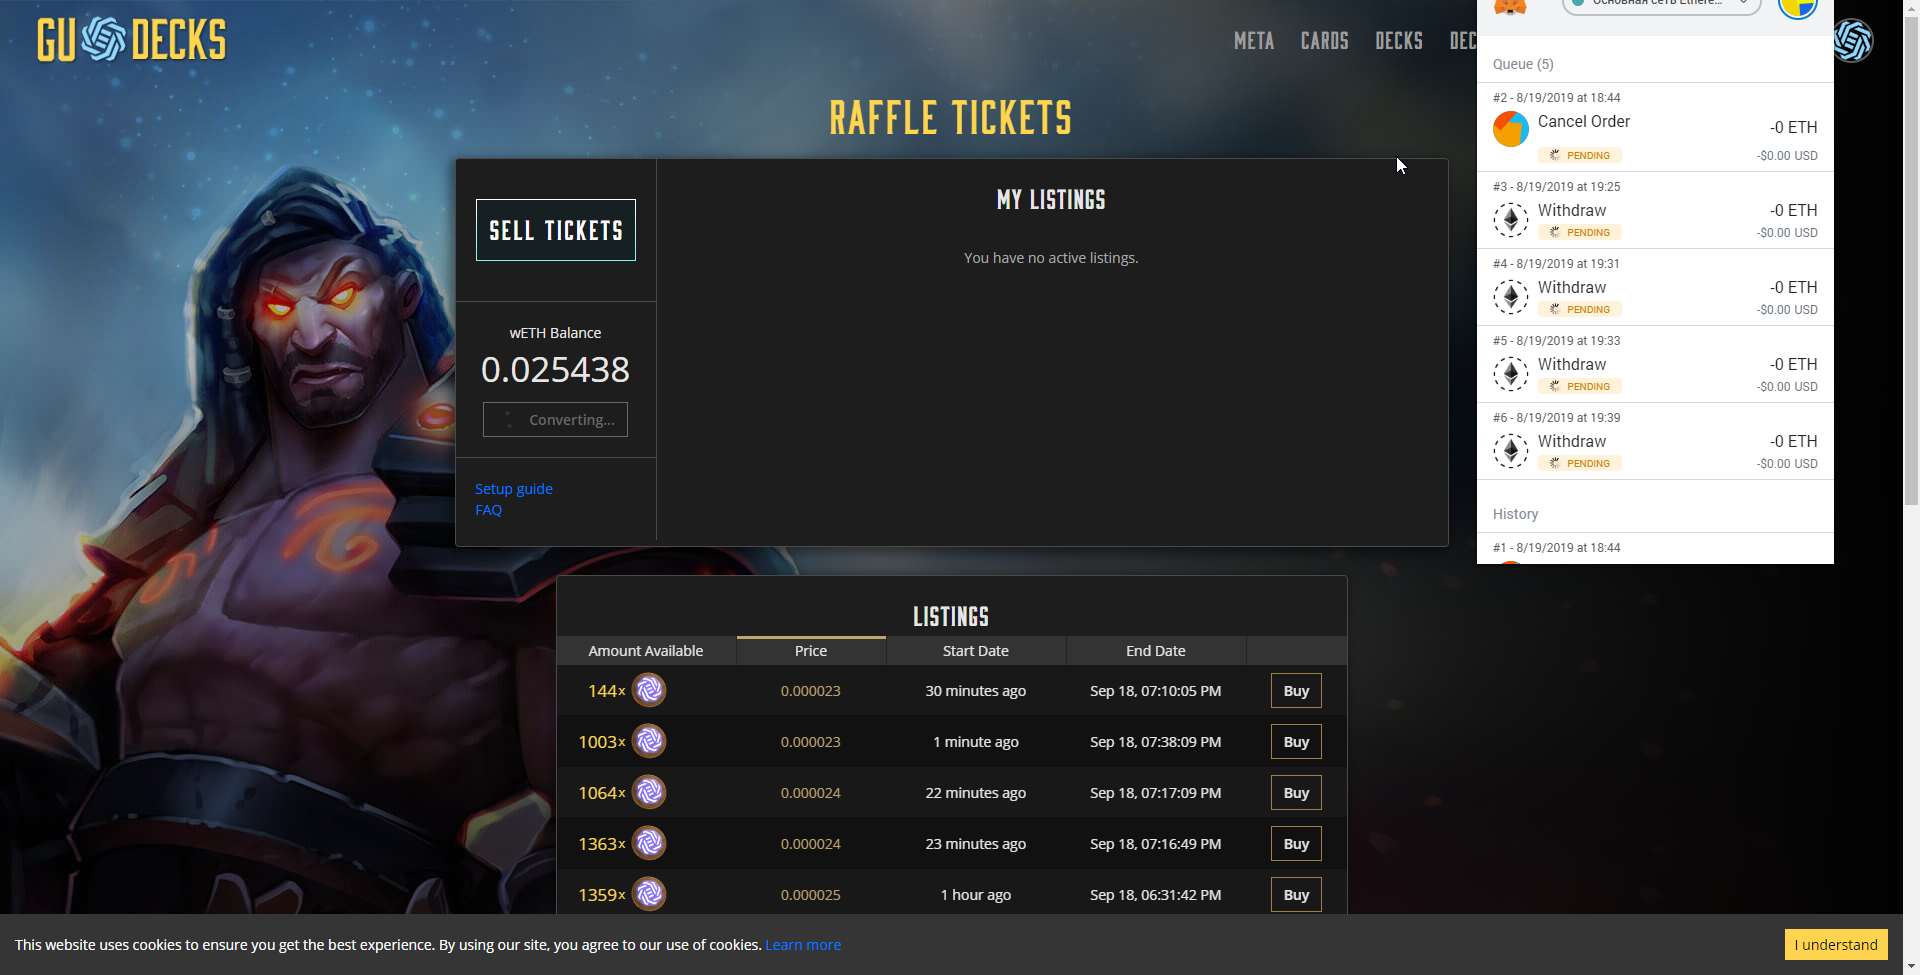Open the Ethereum network selector dropdown
This screenshot has height=975, width=1920.
click(x=1661, y=5)
